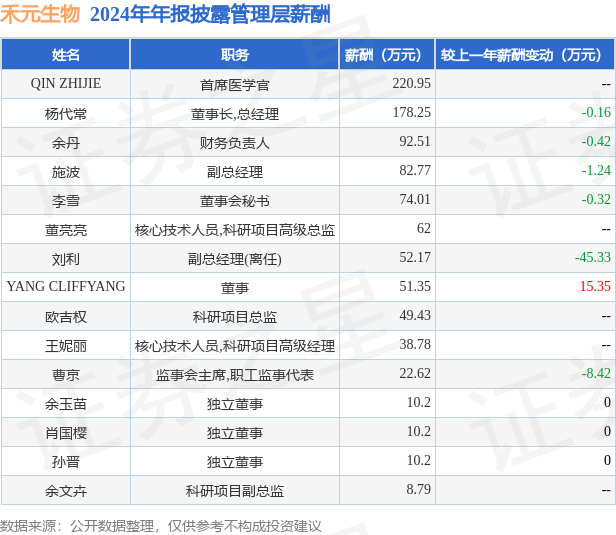Select the 财务负责人 position cell
Screen dimensions: 616x535
tap(235, 143)
